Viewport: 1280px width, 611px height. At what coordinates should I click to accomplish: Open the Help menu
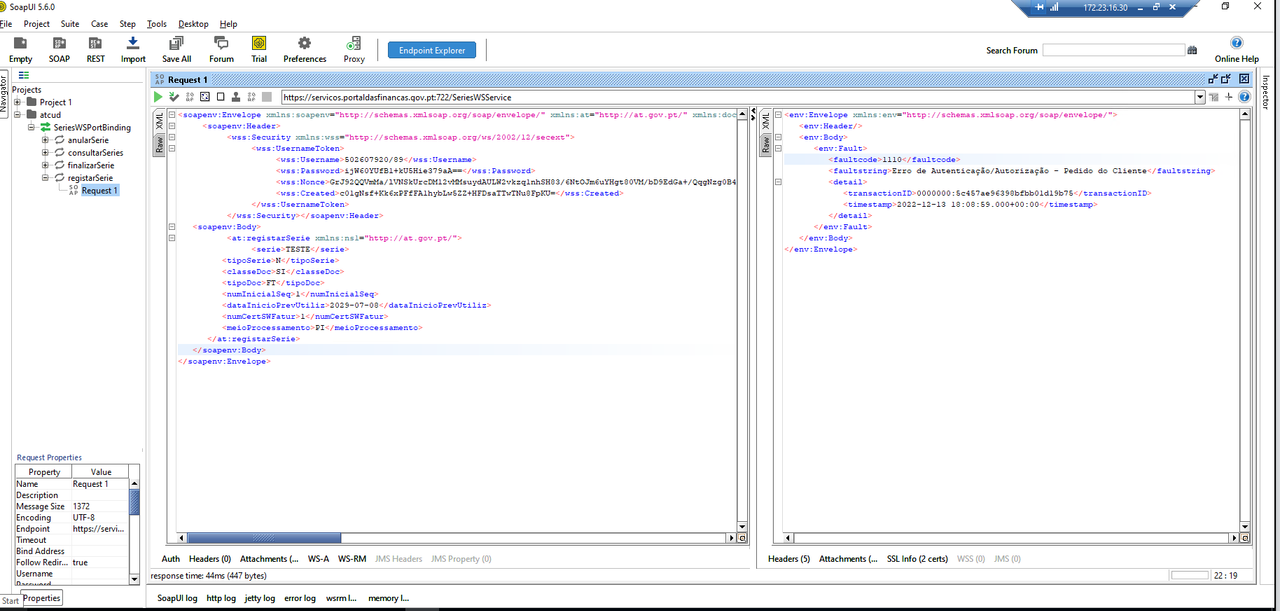click(229, 24)
